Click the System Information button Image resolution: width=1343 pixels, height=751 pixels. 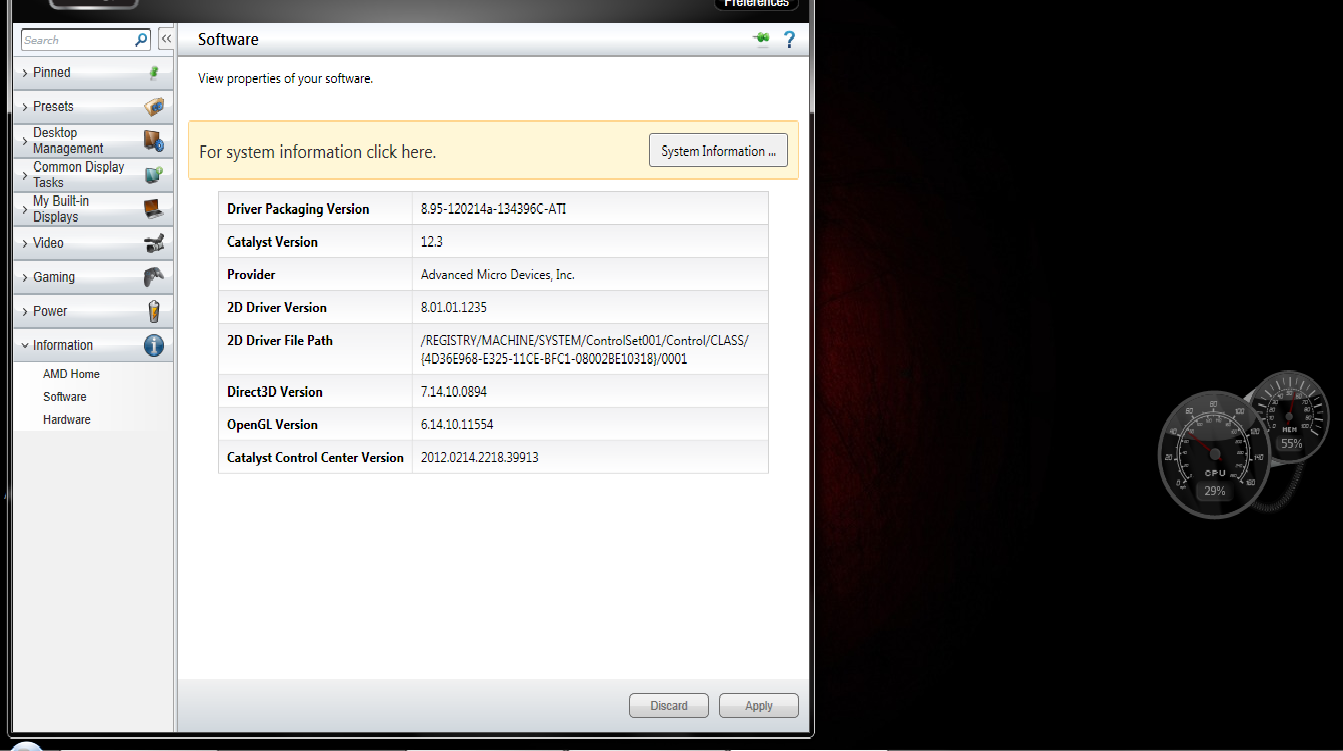click(x=718, y=151)
